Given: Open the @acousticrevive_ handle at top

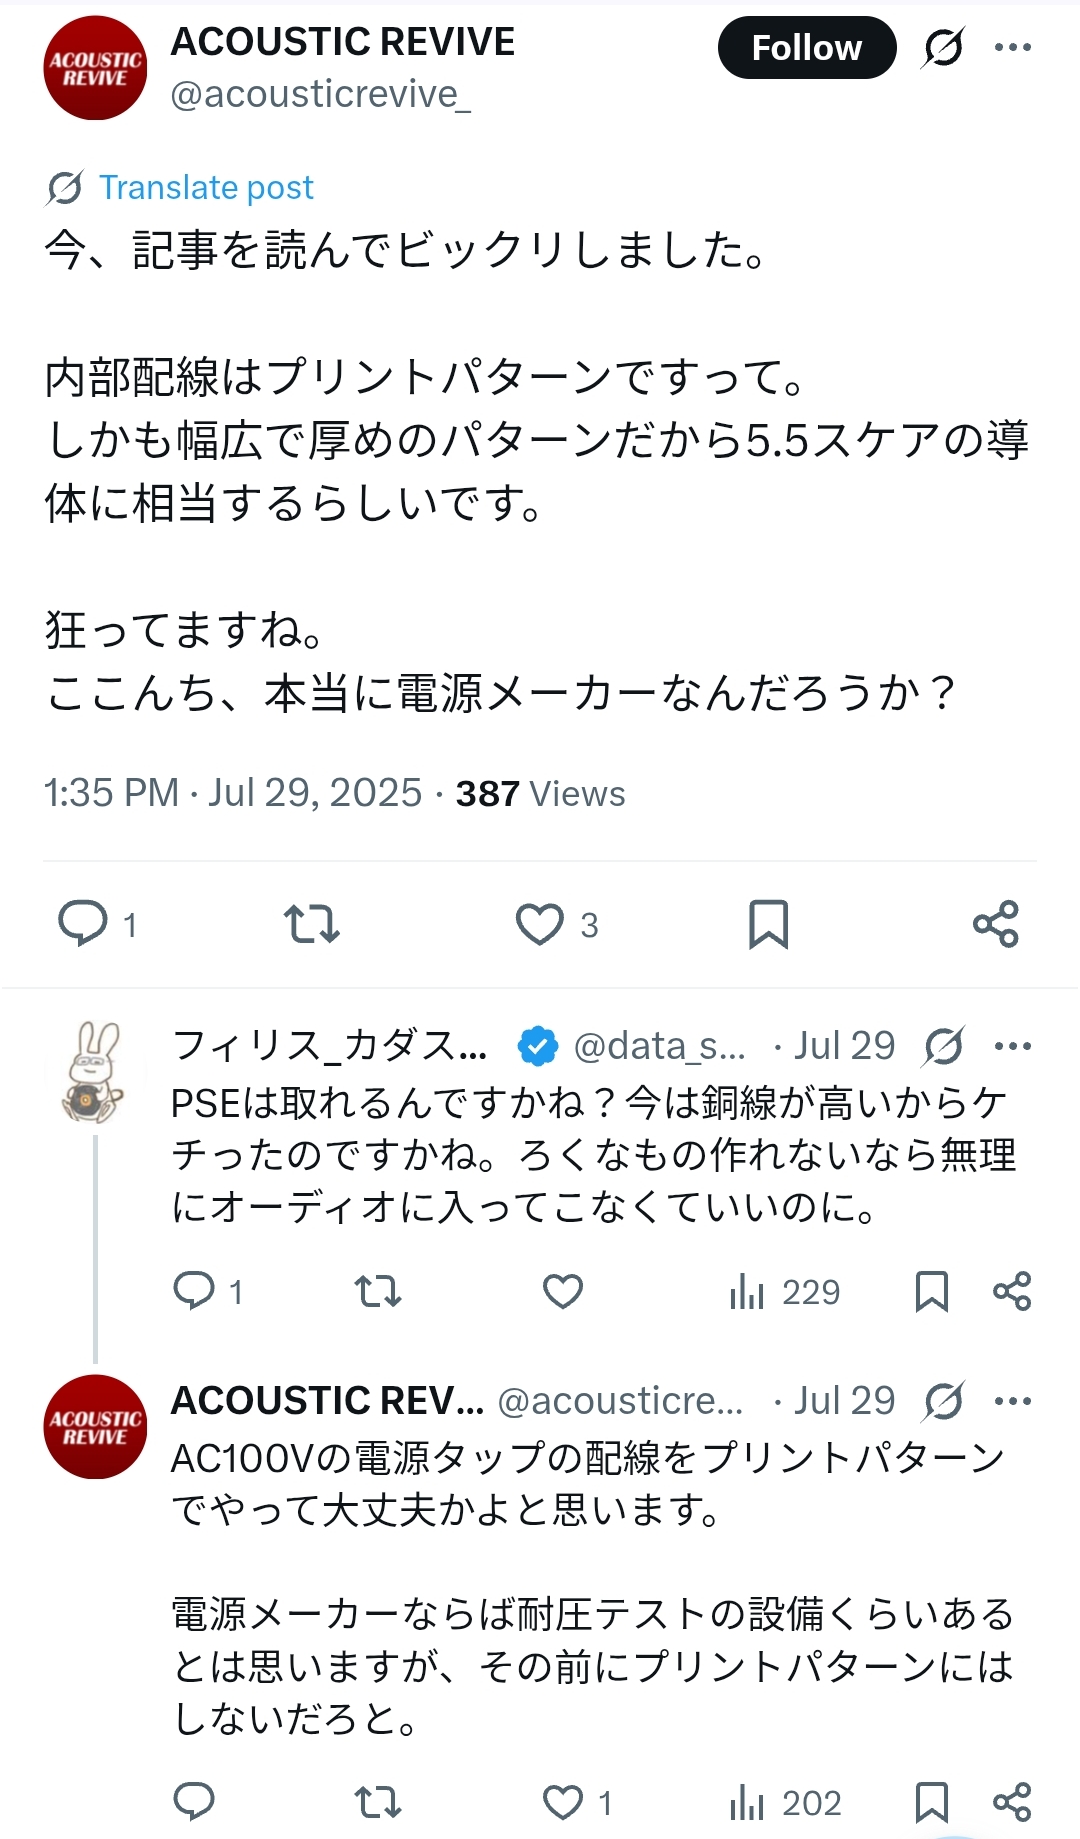Looking at the screenshot, I should pyautogui.click(x=320, y=94).
